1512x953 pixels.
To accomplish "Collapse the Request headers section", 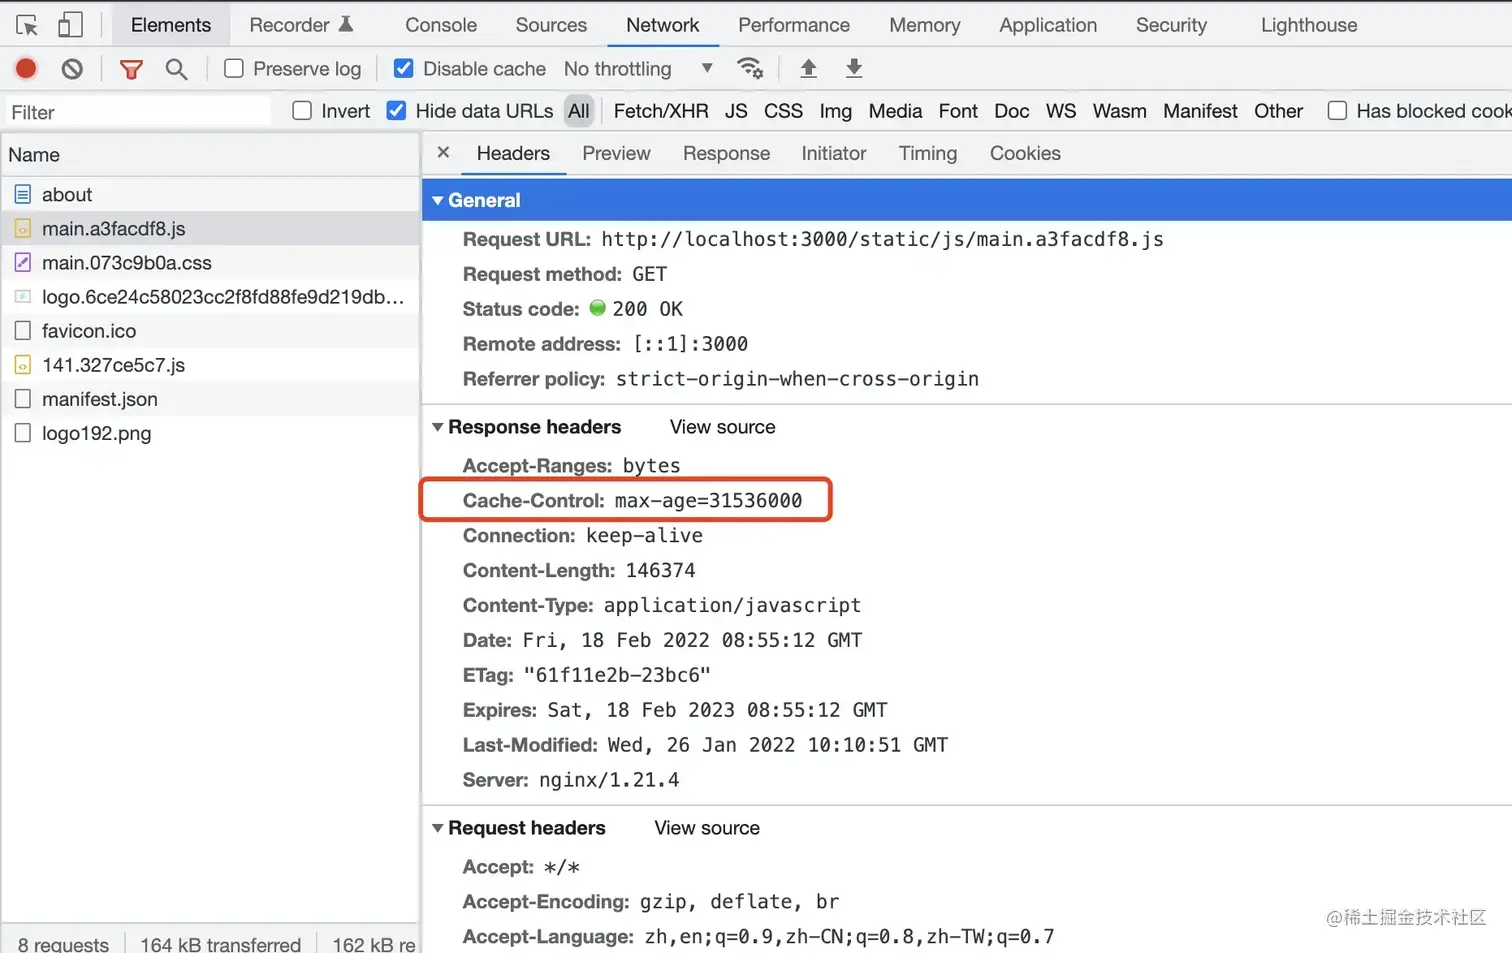I will 437,828.
